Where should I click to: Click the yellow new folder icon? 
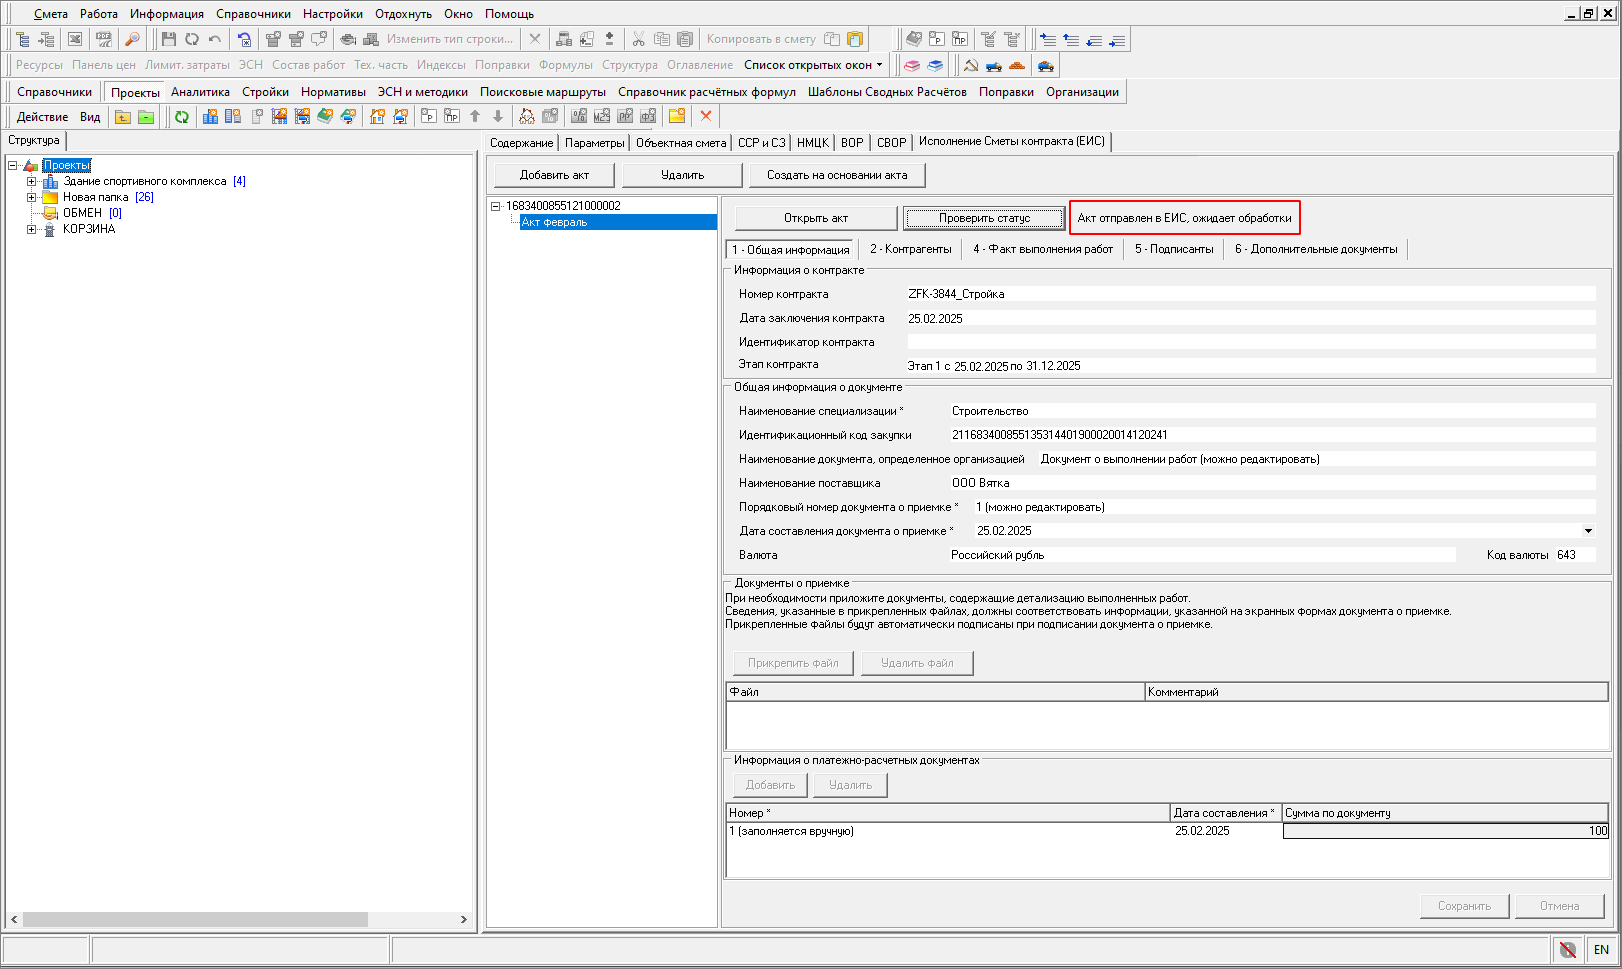pyautogui.click(x=677, y=116)
